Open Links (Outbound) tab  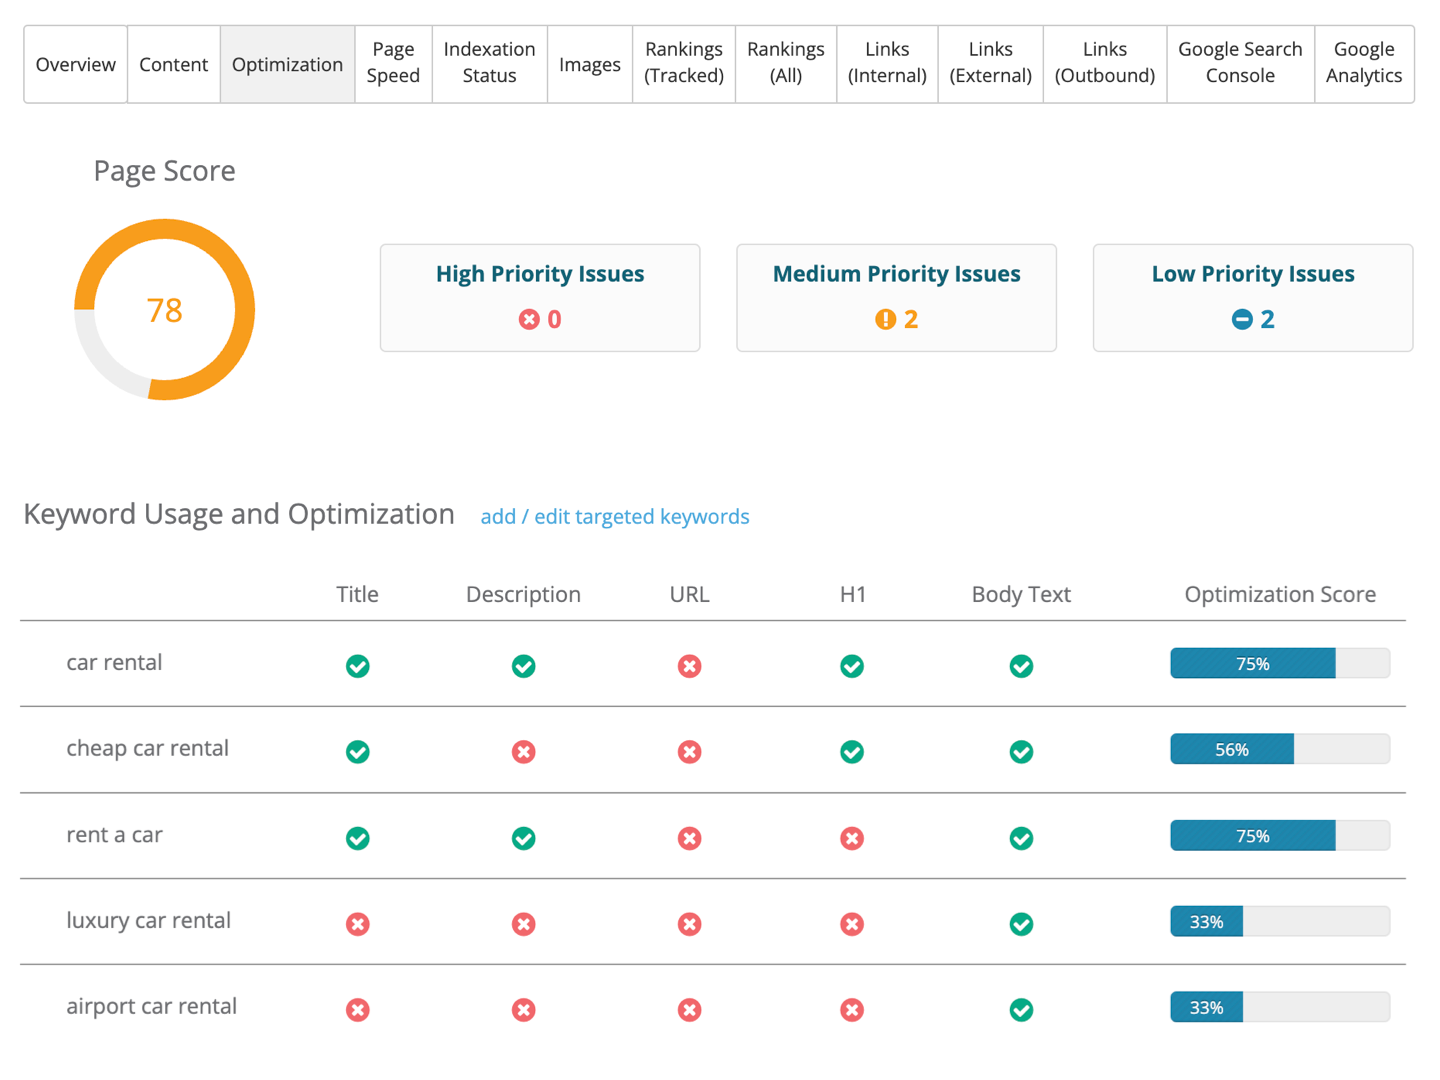click(1105, 64)
